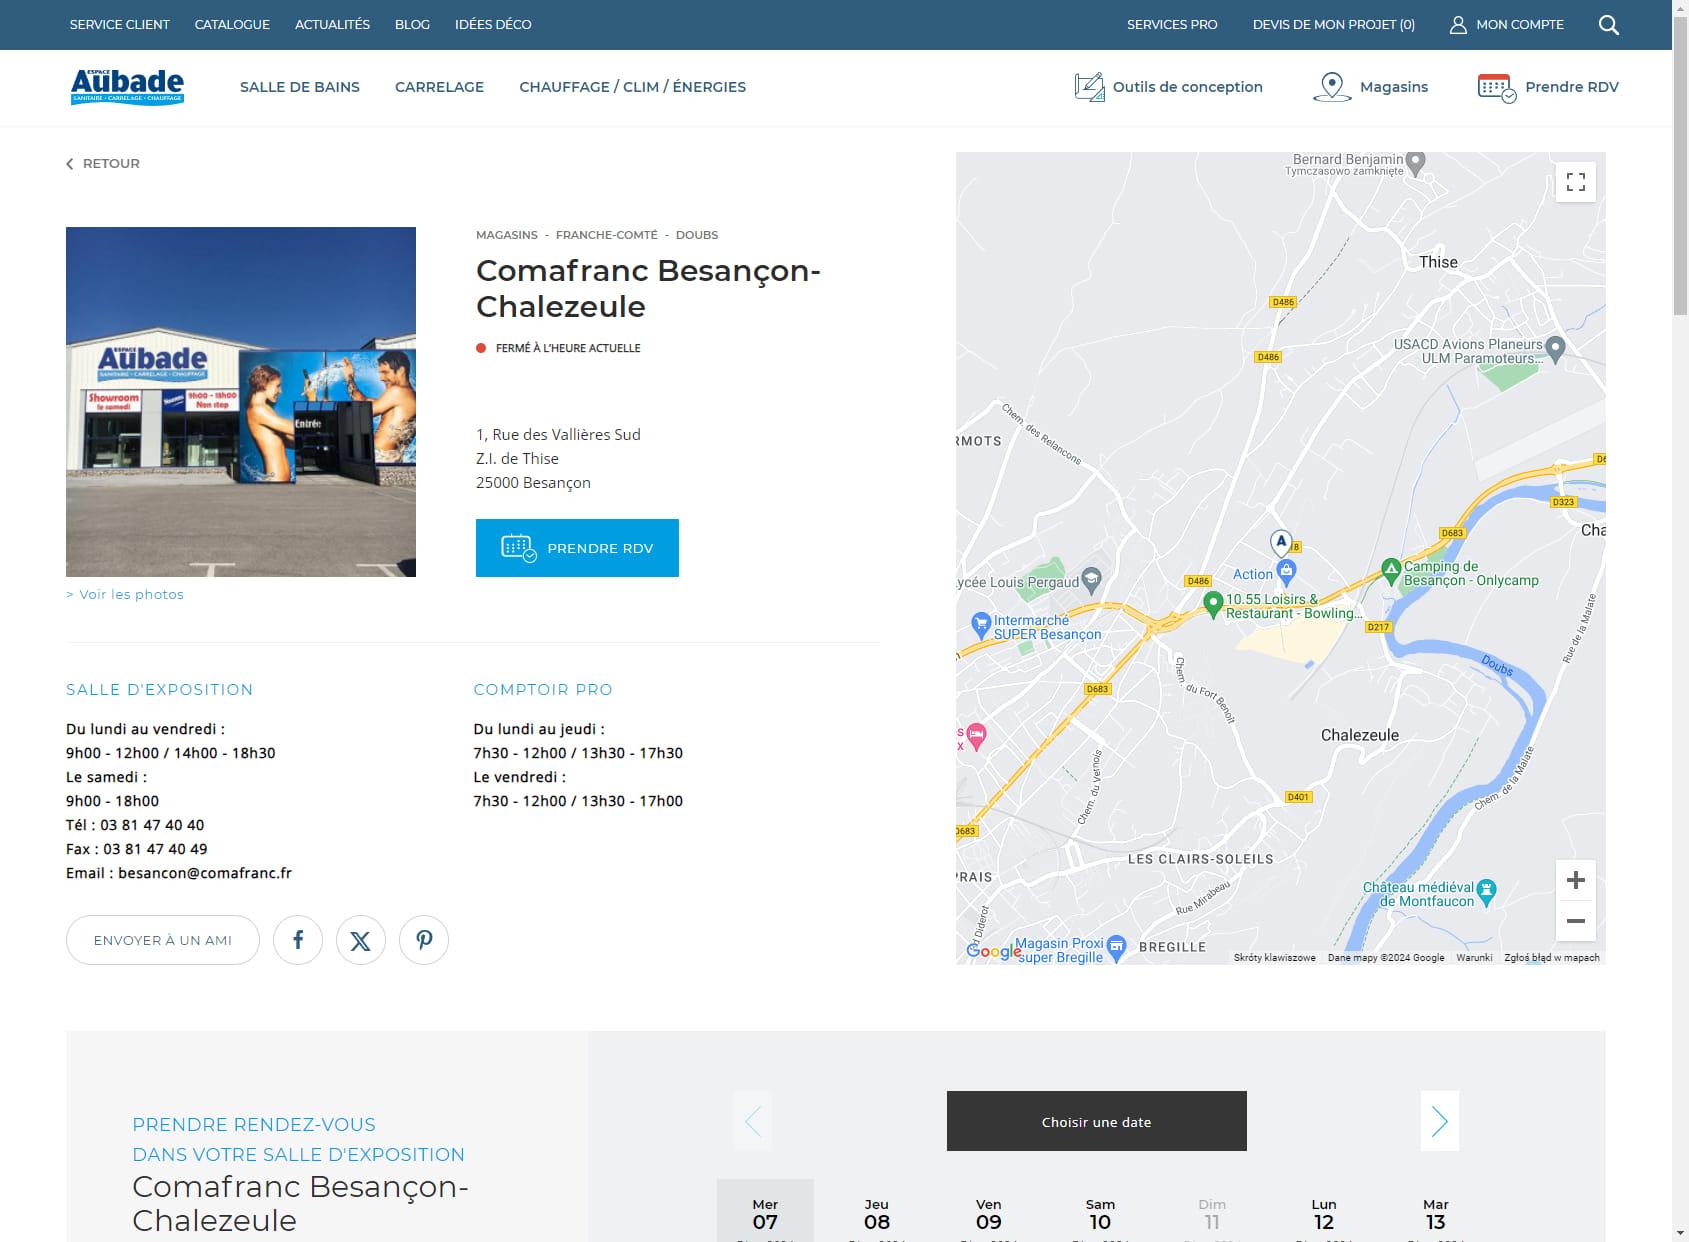This screenshot has height=1242, width=1689.
Task: Open the Carrelage menu
Action: [439, 87]
